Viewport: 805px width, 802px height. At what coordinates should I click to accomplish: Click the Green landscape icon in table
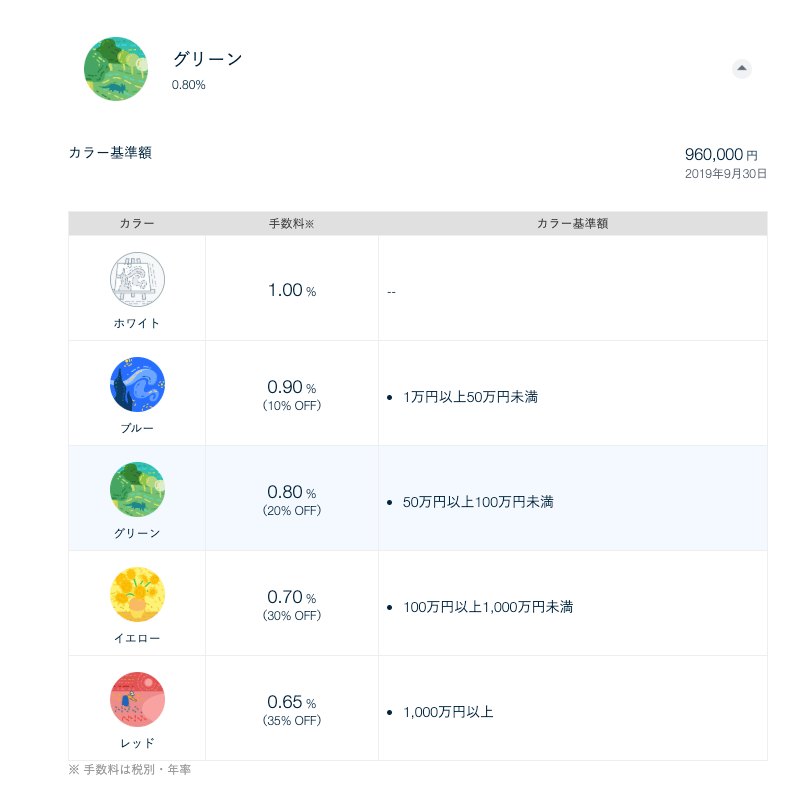137,490
